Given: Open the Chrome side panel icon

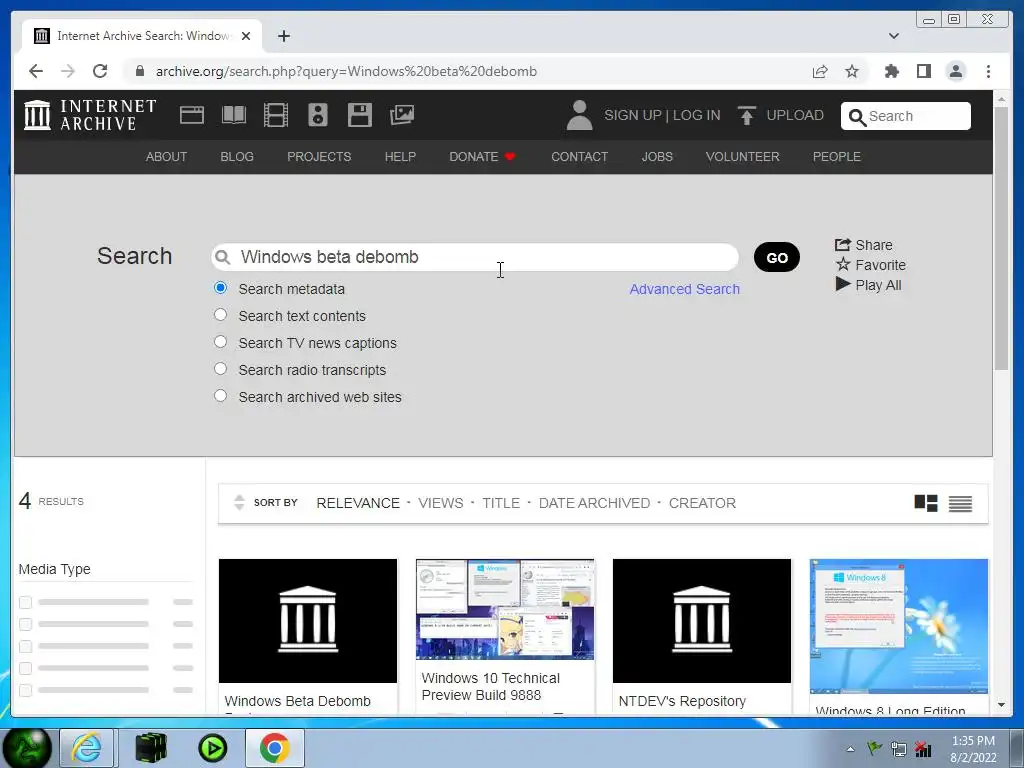Looking at the screenshot, I should click(x=923, y=71).
